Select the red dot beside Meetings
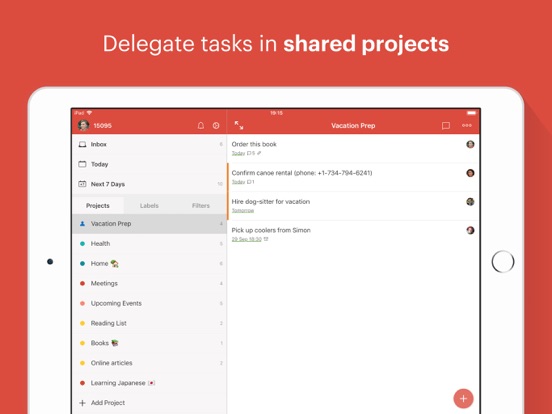 [82, 283]
